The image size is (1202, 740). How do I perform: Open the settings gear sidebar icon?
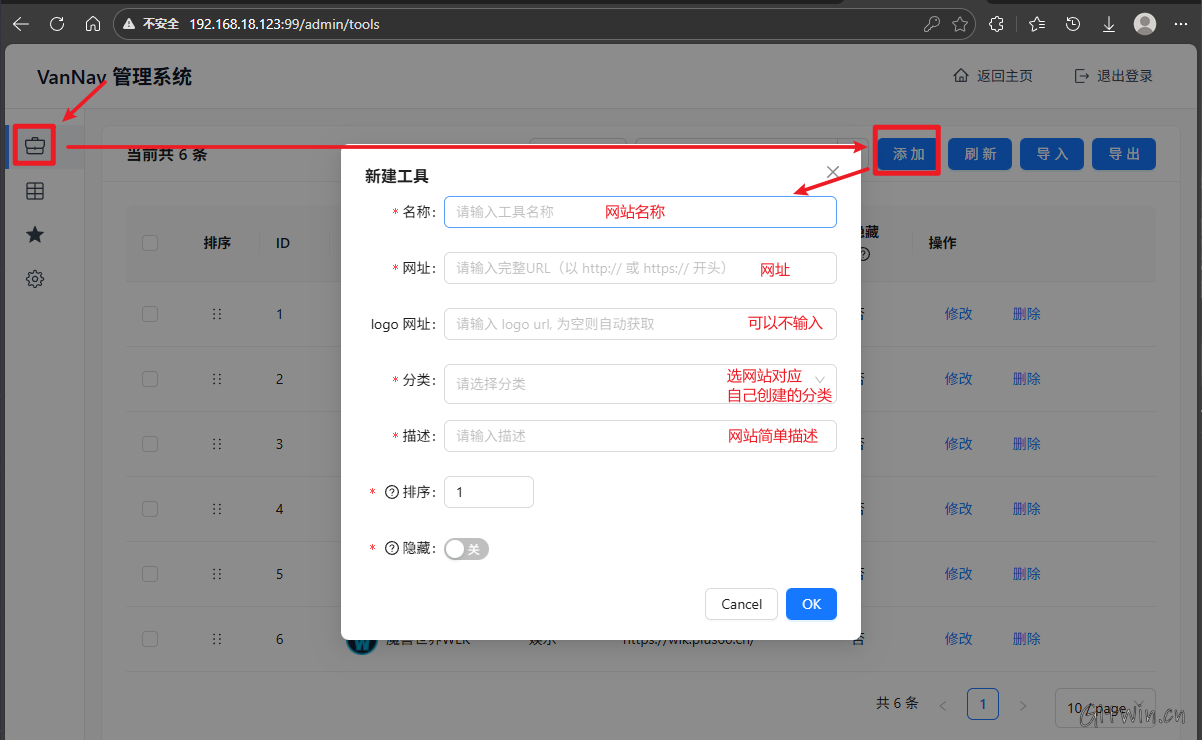[x=35, y=279]
